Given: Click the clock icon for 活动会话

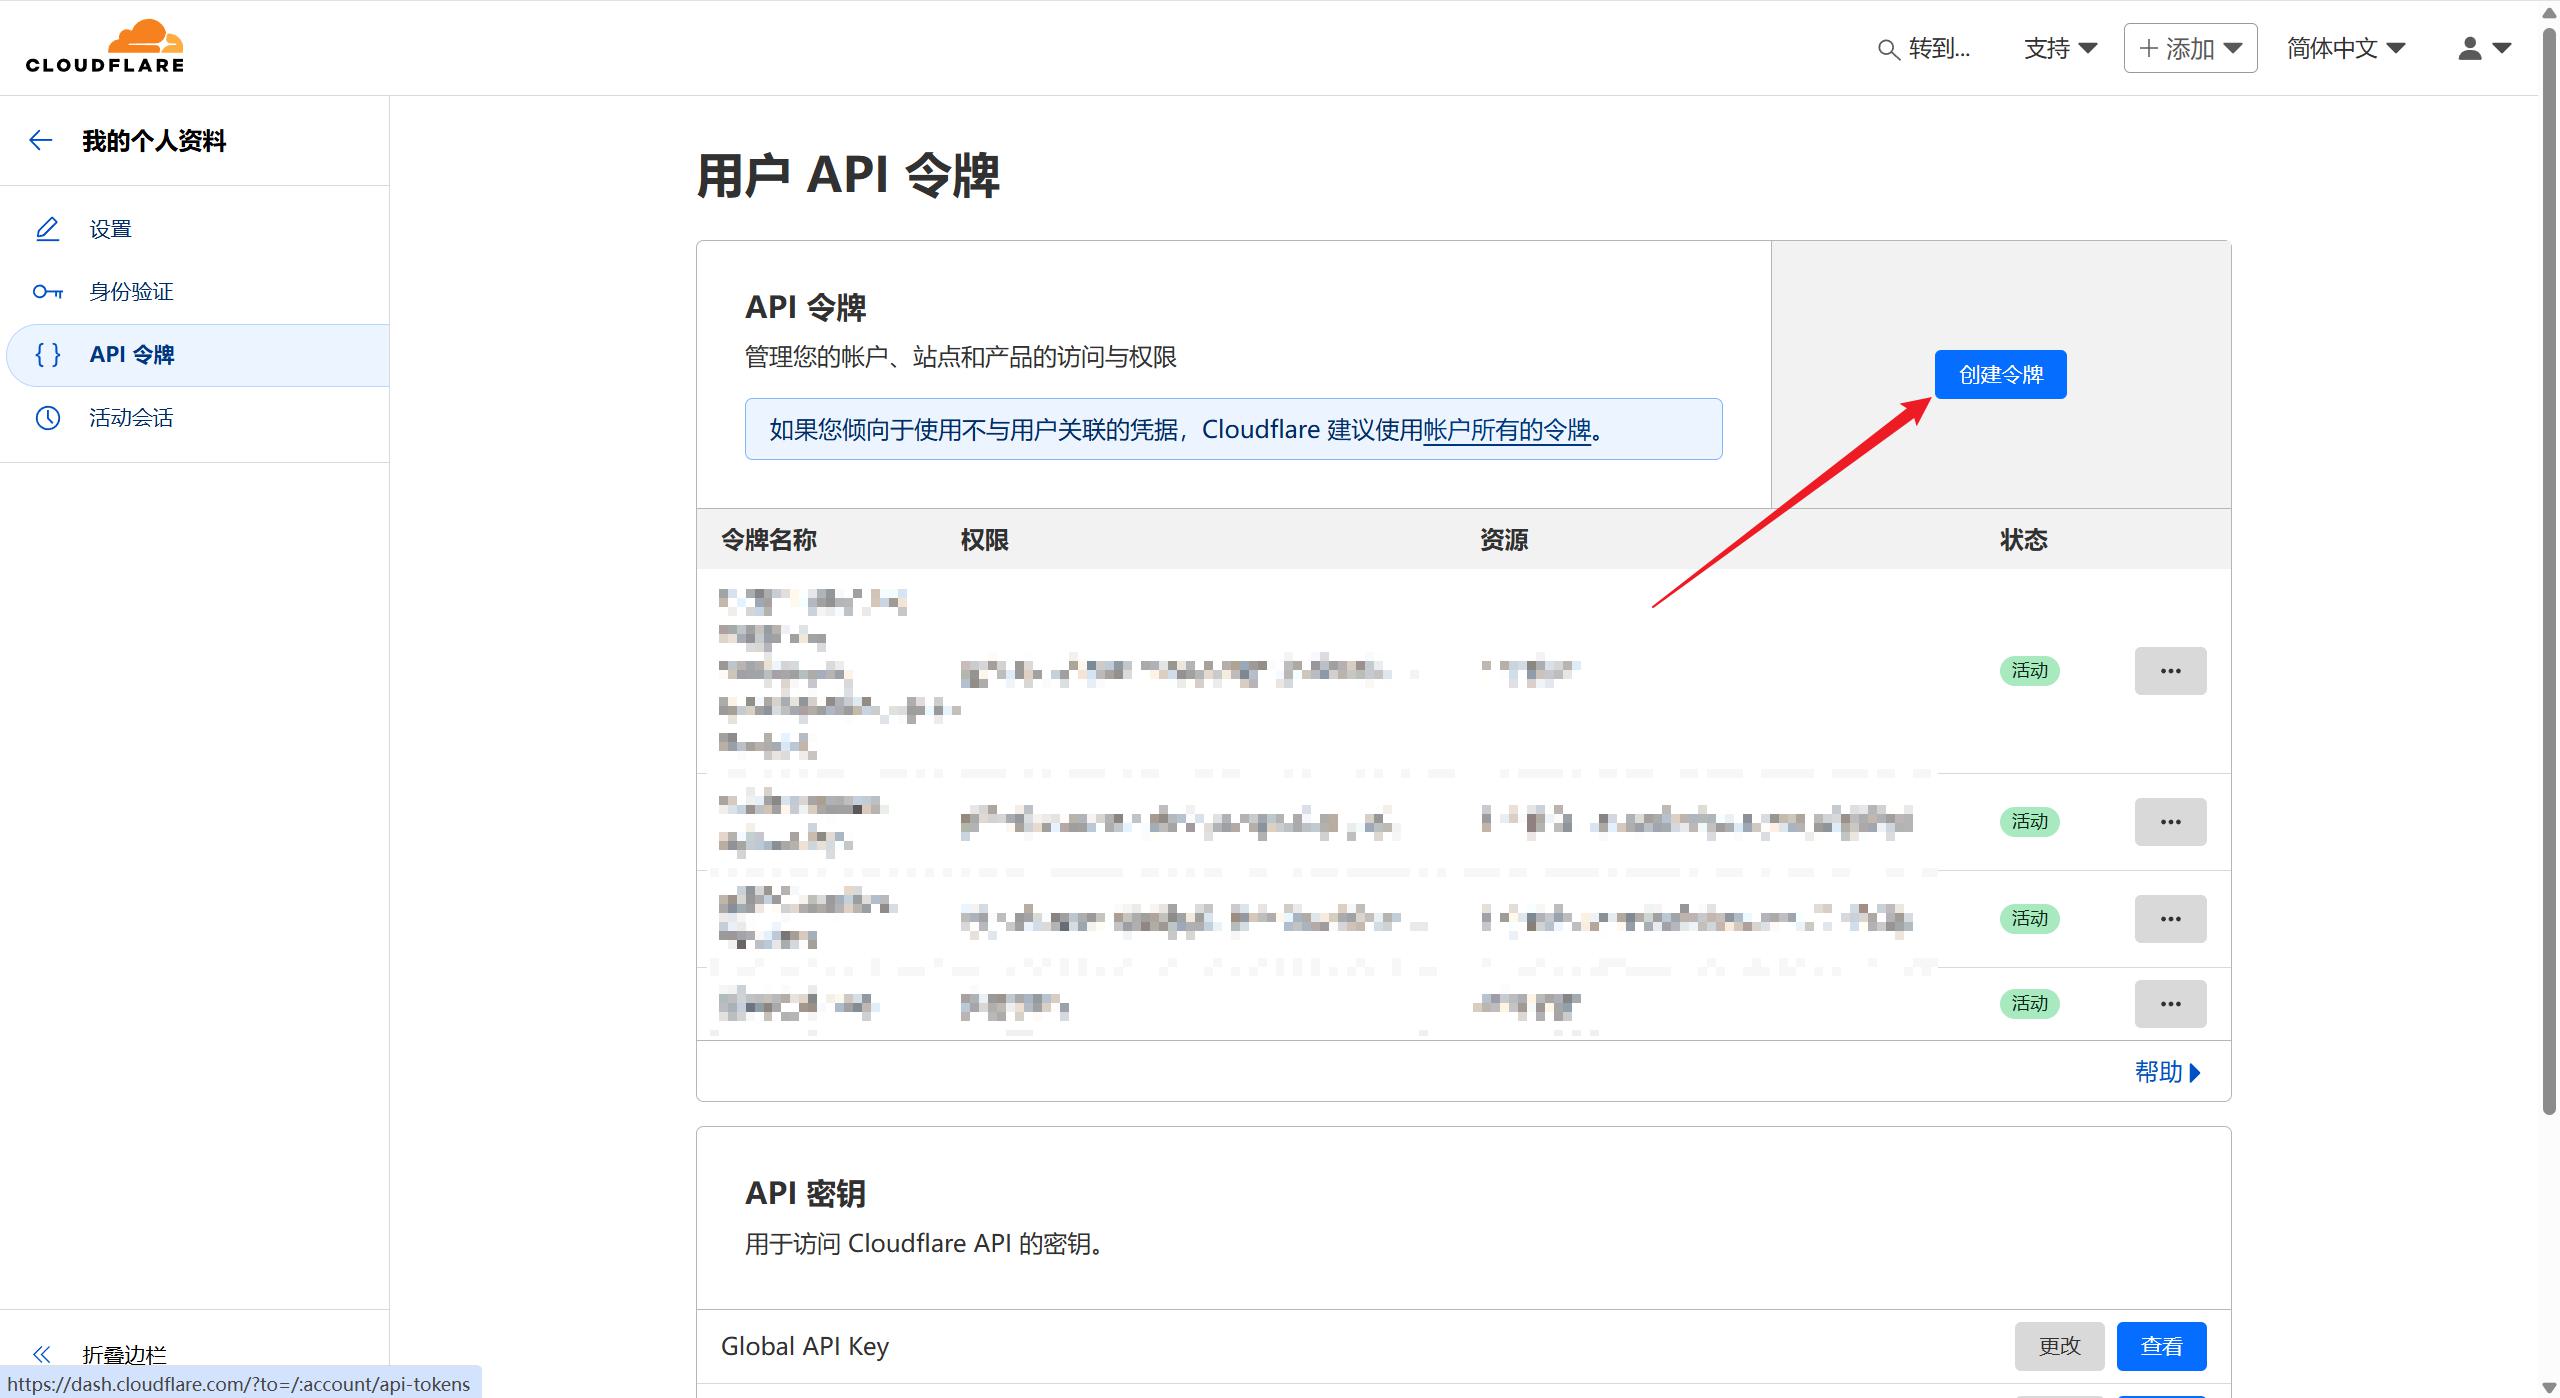Looking at the screenshot, I should (x=47, y=418).
